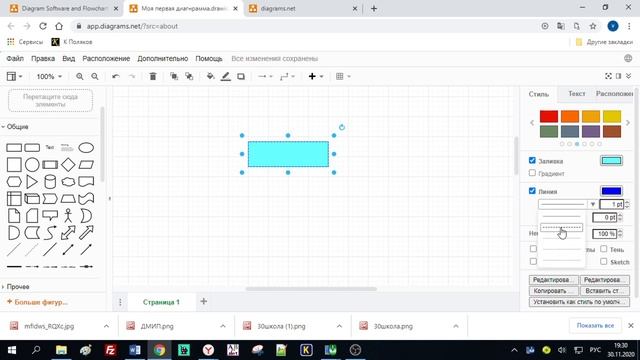
Task: Select the hexagon shape in library
Action: point(14,182)
